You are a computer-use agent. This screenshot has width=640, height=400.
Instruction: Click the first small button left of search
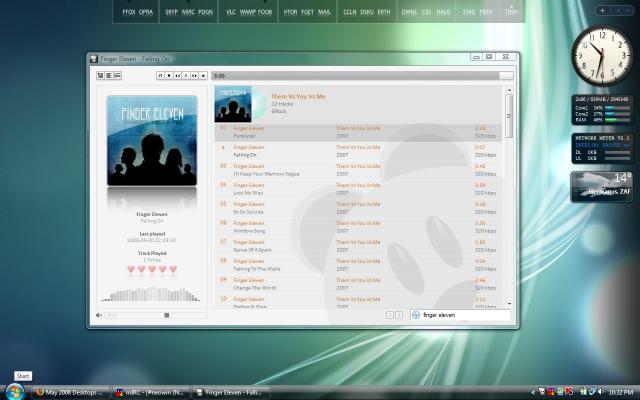[x=390, y=315]
